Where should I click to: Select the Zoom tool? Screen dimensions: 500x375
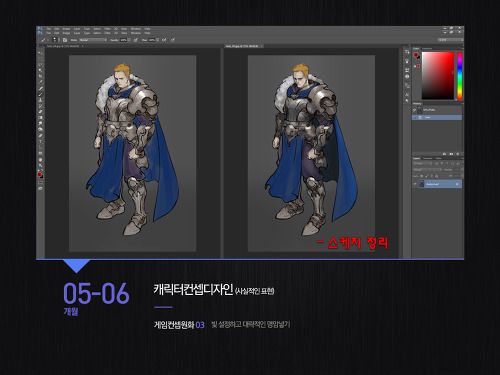coord(41,166)
